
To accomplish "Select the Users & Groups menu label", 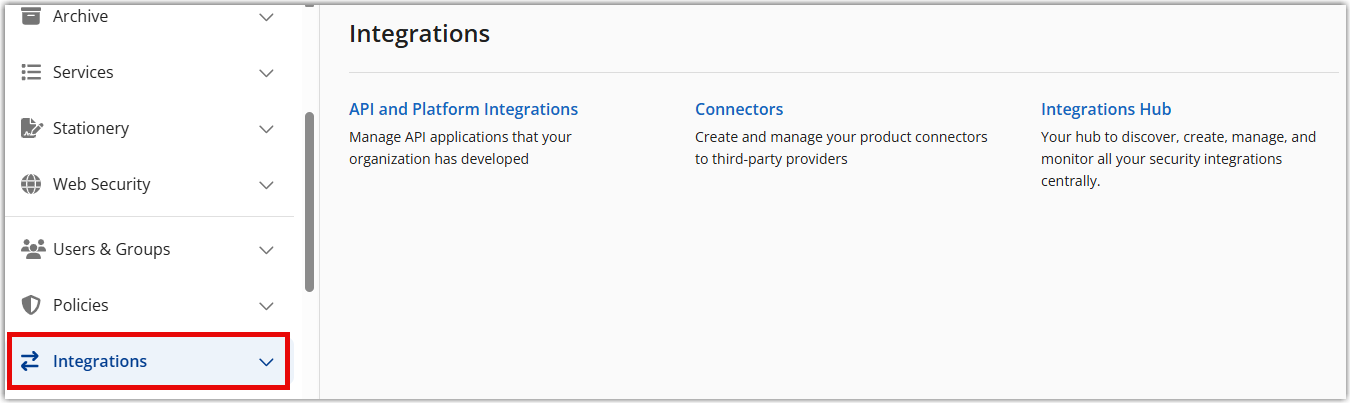I will click(111, 249).
